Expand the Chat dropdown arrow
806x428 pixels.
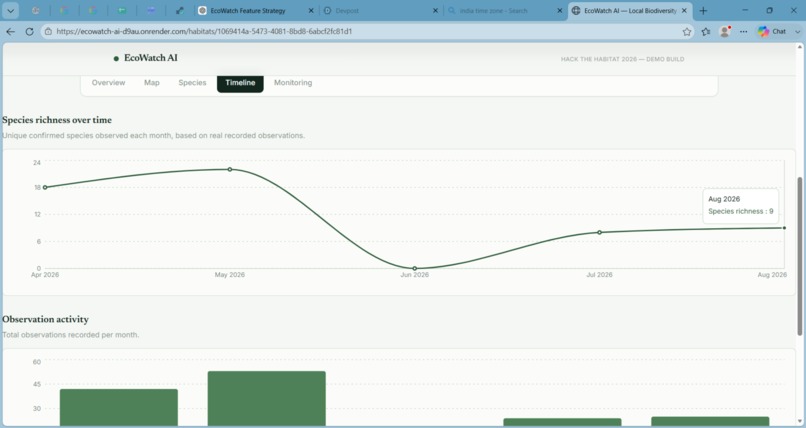tap(797, 31)
